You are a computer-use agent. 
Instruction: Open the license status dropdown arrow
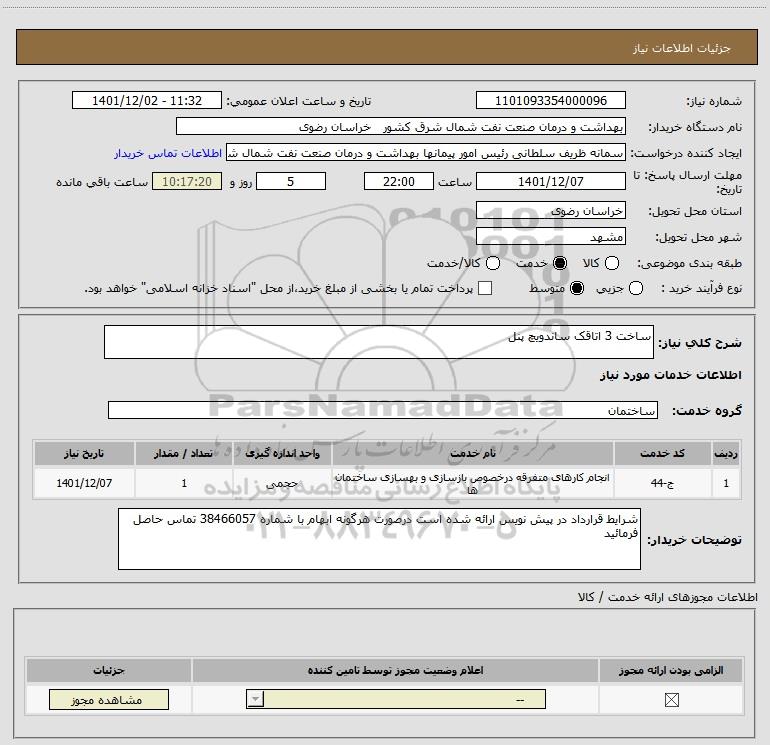[x=255, y=699]
